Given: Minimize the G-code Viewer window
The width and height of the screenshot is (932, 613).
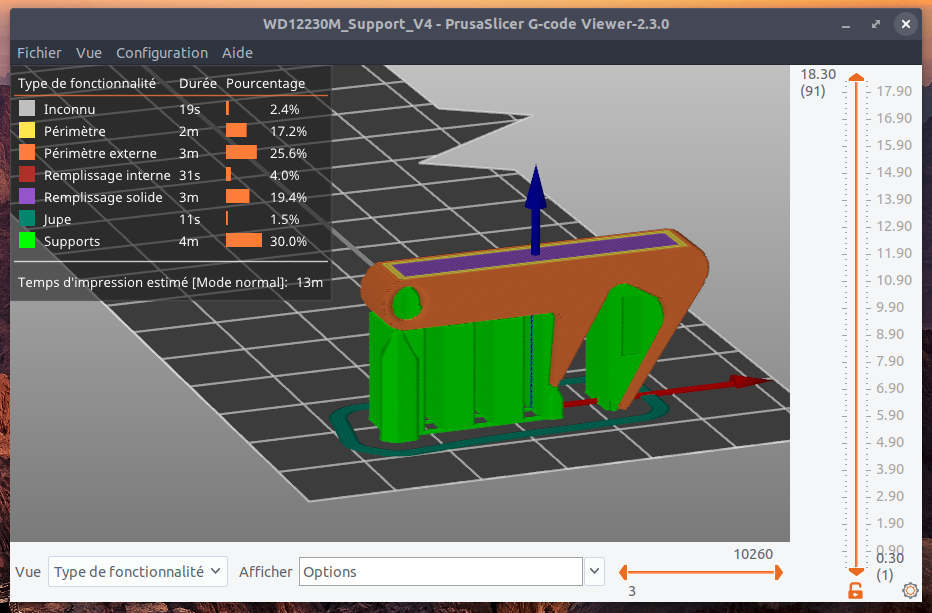Looking at the screenshot, I should 846,24.
